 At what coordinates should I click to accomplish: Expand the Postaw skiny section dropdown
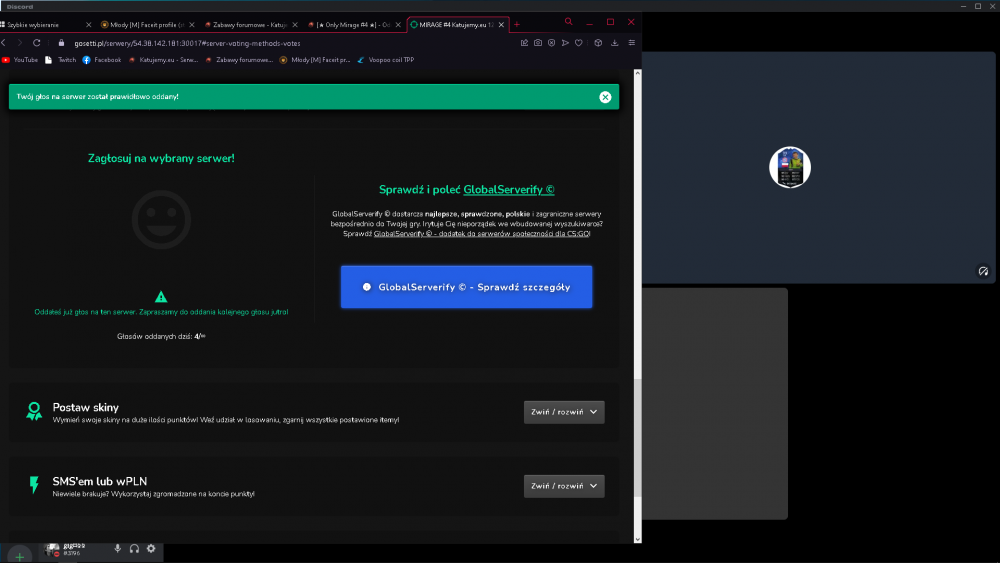click(x=564, y=412)
